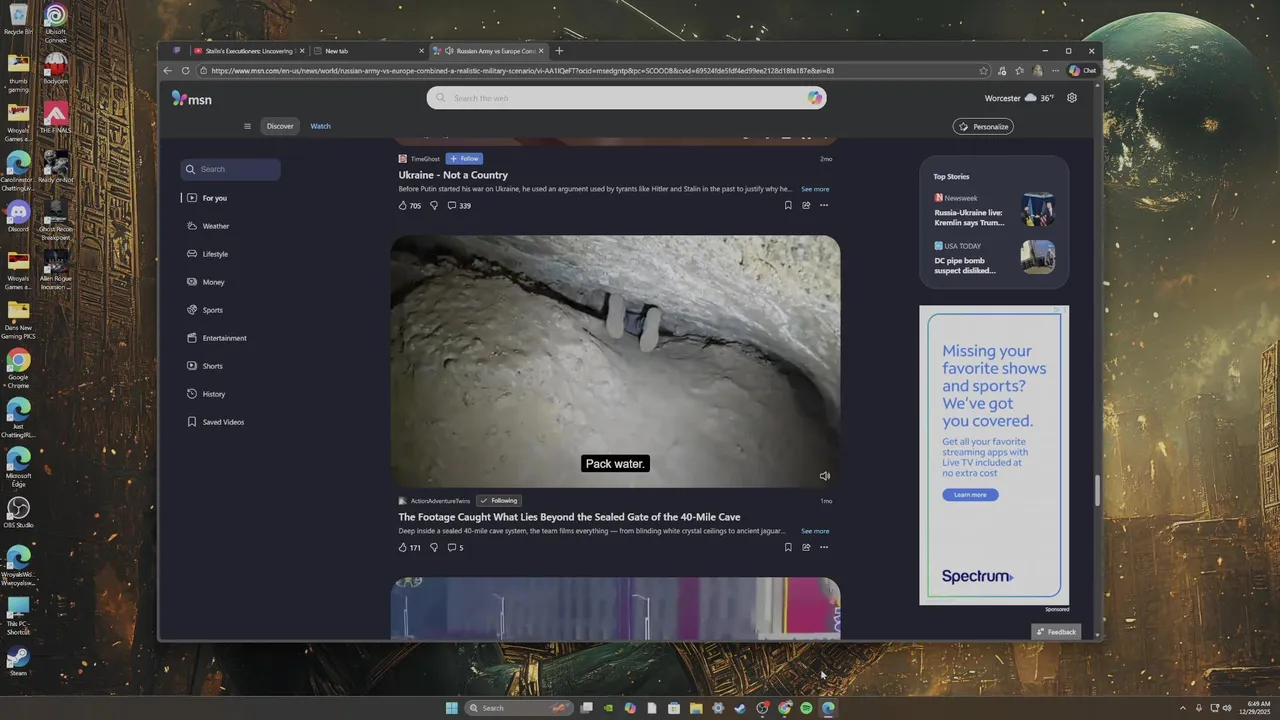This screenshot has width=1280, height=720.
Task: Click the Copilot icon in the web search box
Action: [x=815, y=98]
